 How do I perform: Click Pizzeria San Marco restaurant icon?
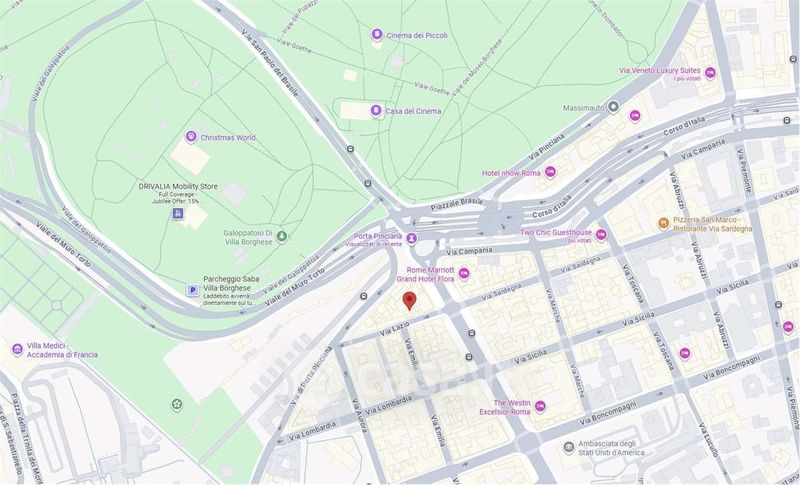[x=663, y=223]
